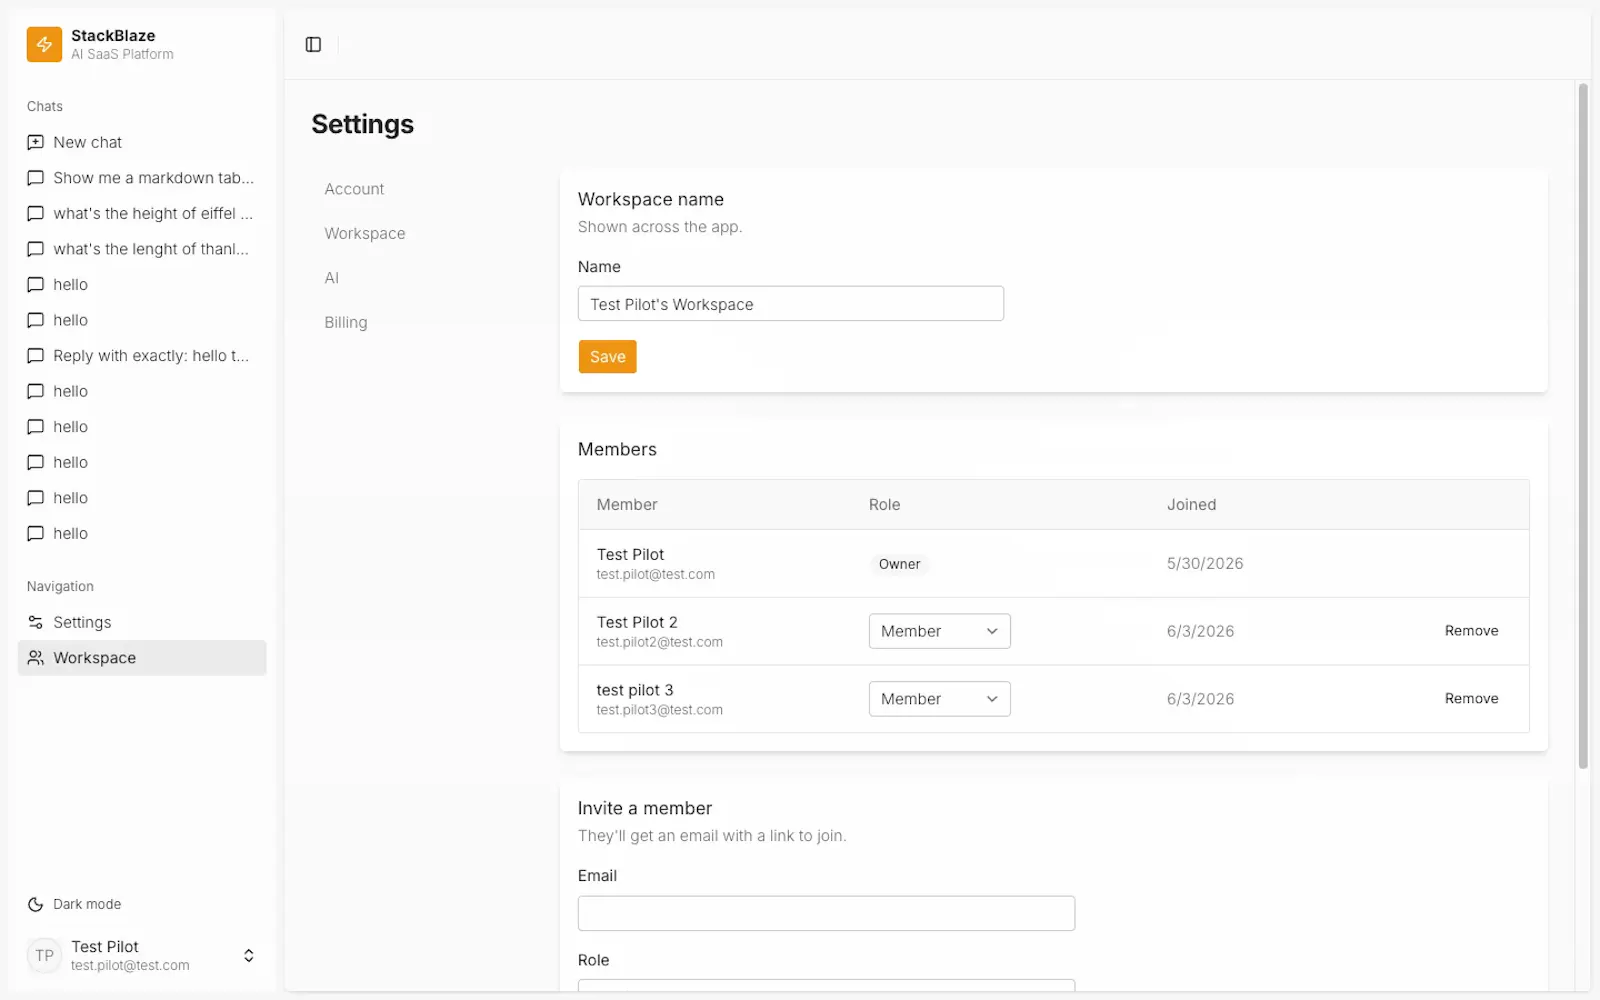The width and height of the screenshot is (1600, 1000).
Task: Click the orange Save button
Action: 607,357
